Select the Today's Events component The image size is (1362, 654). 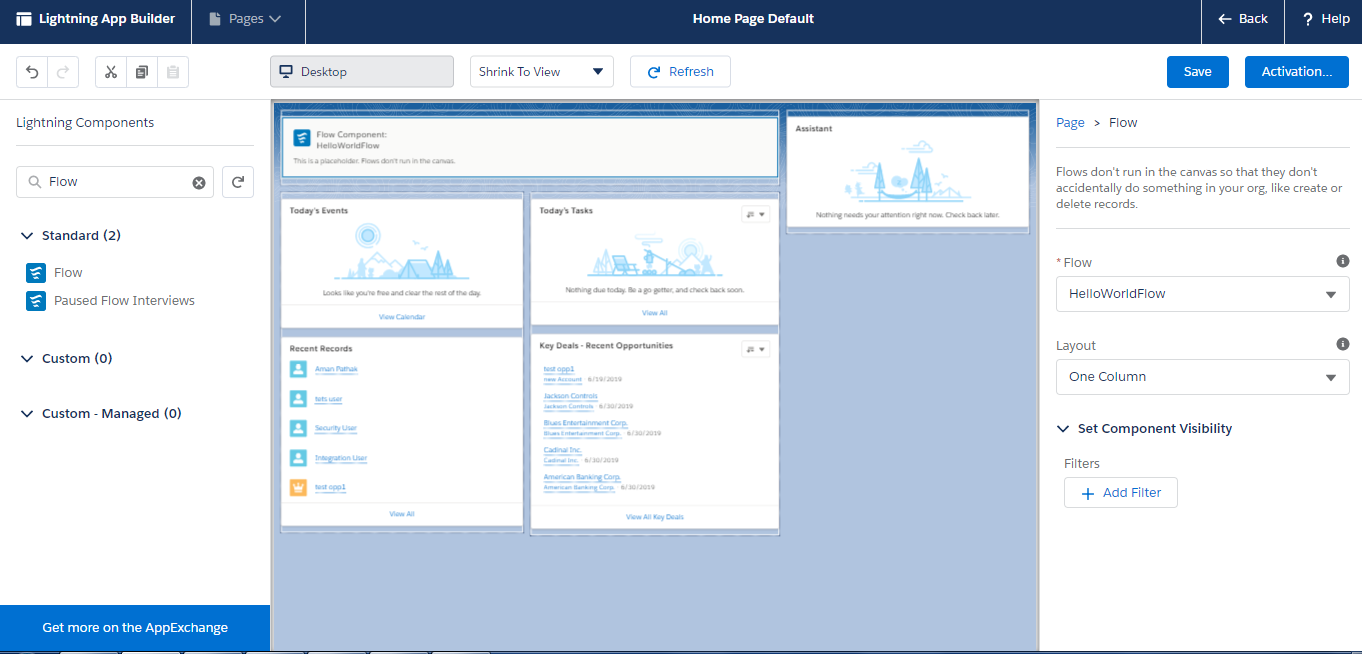pyautogui.click(x=402, y=263)
